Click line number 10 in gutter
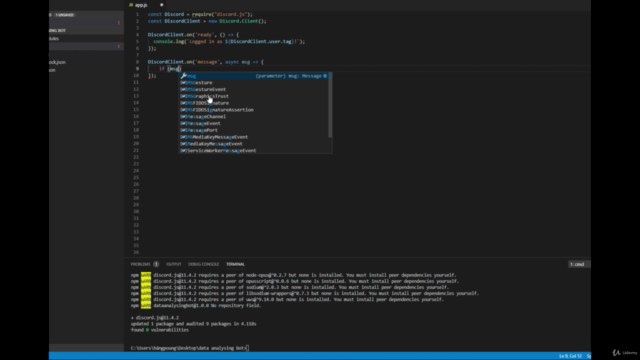640x360 pixels. click(x=136, y=76)
